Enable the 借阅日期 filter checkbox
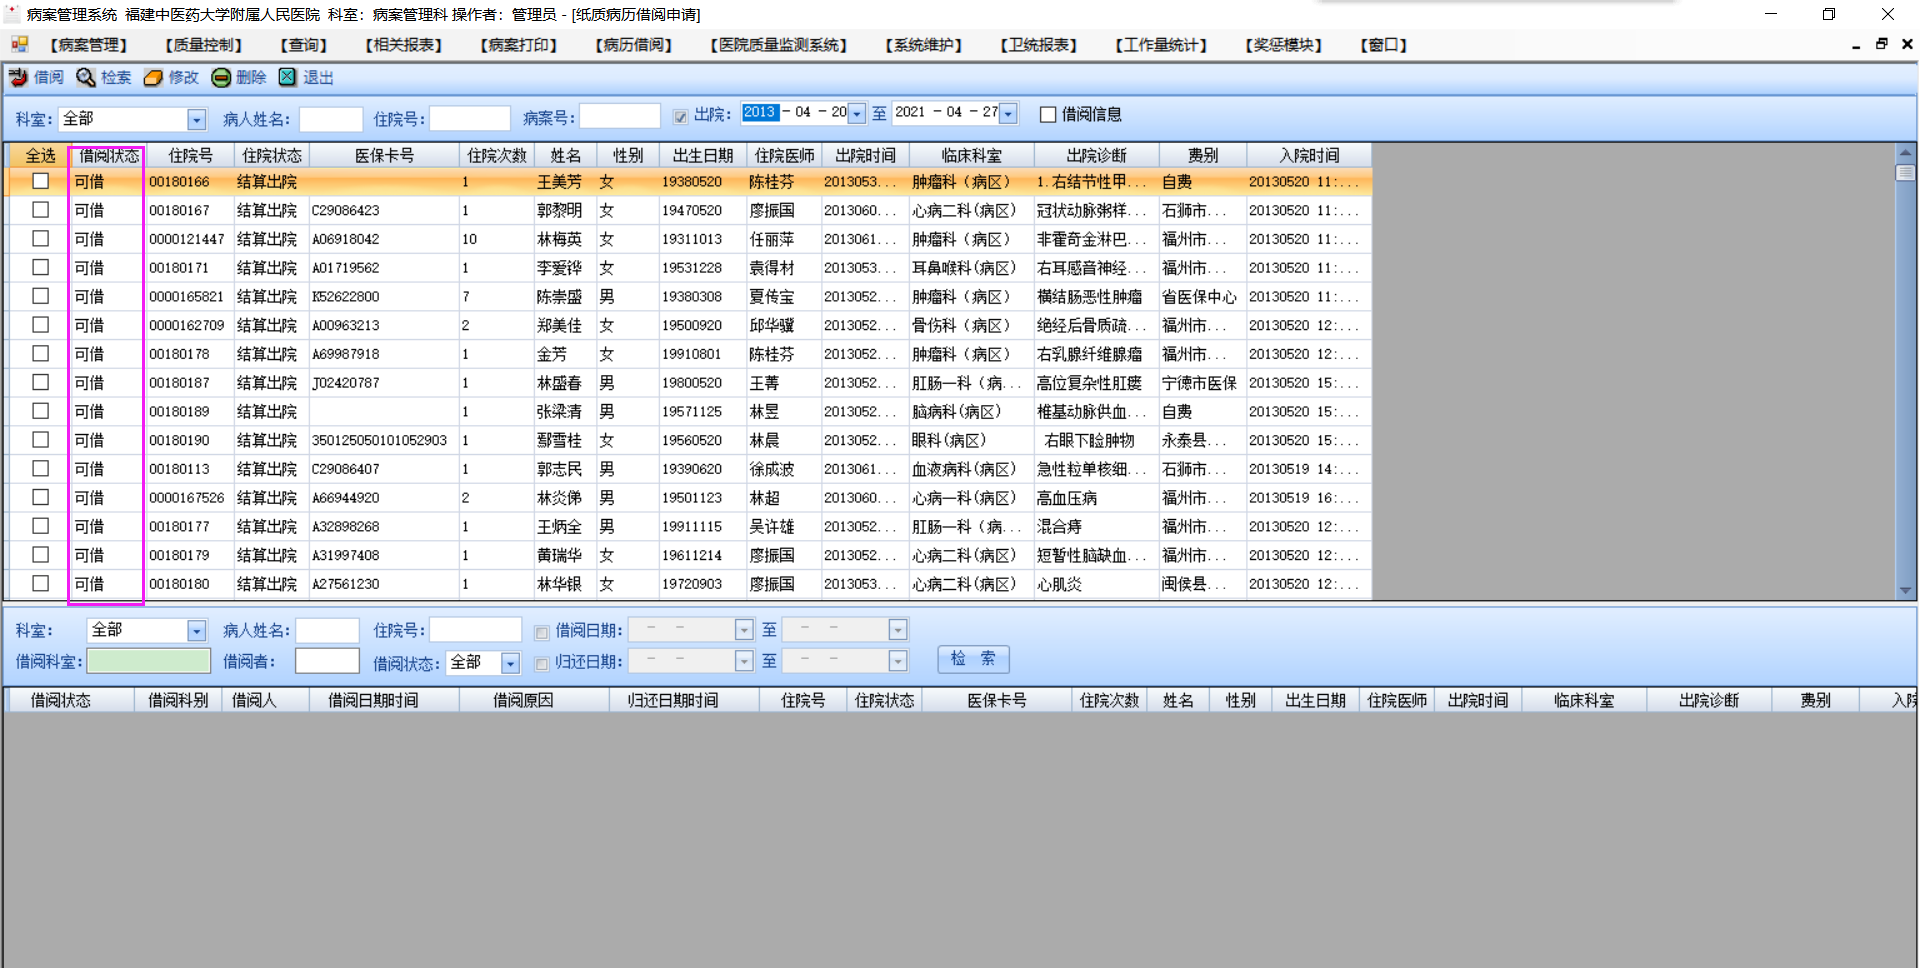Image resolution: width=1920 pixels, height=968 pixels. pyautogui.click(x=541, y=632)
